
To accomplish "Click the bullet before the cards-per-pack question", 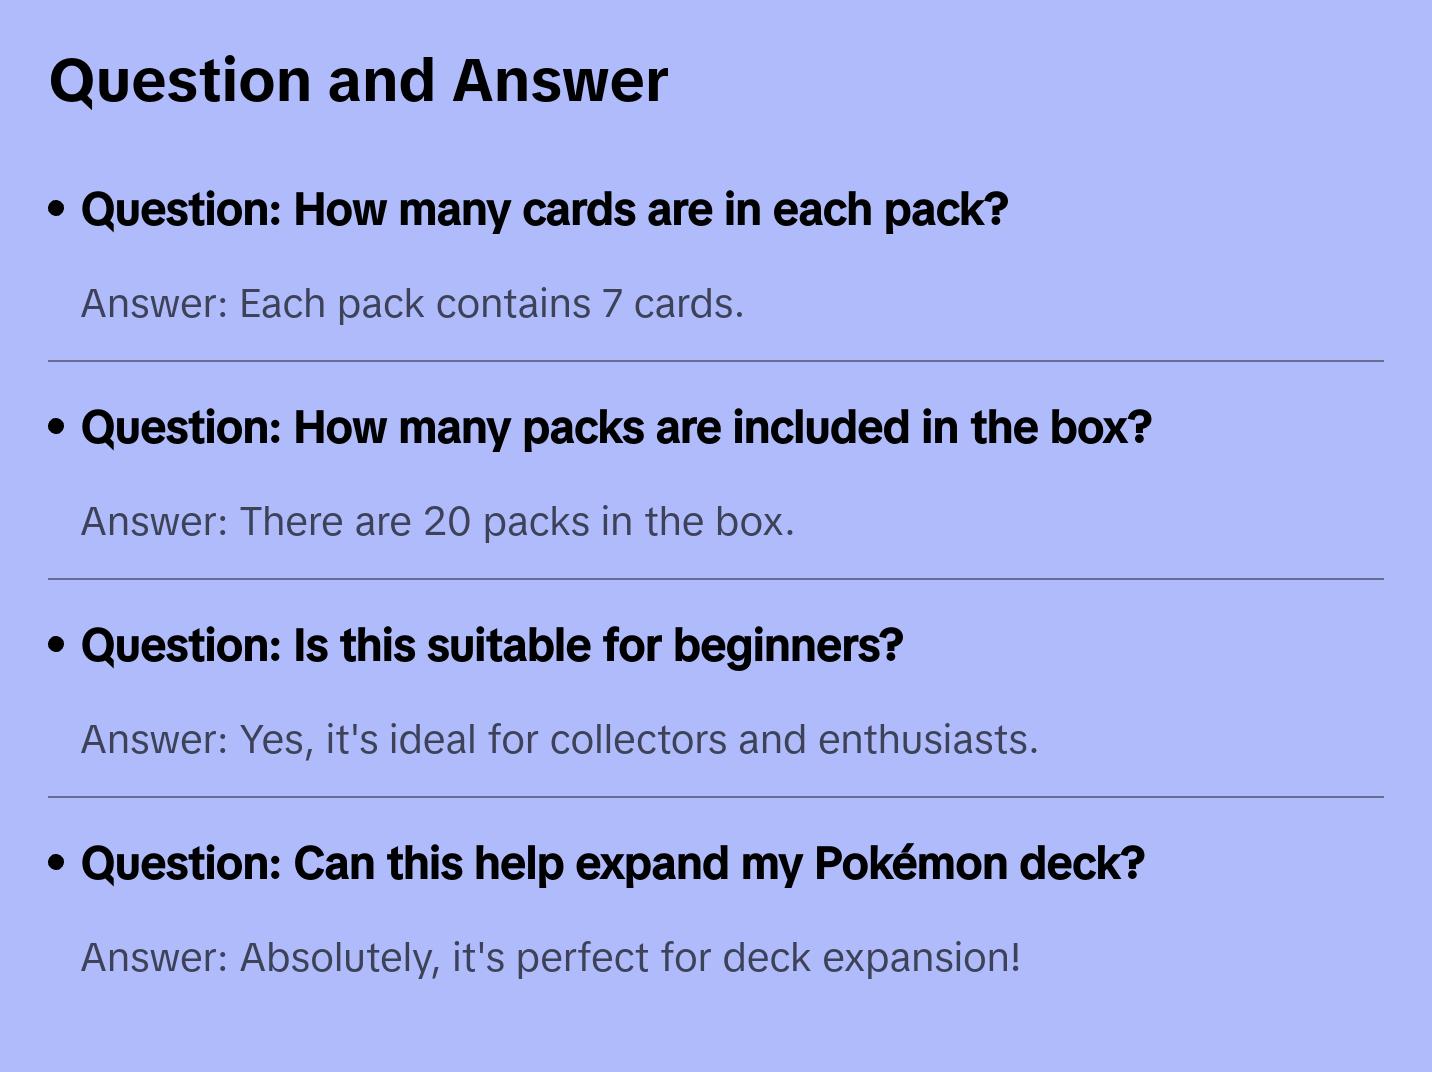I will tap(57, 209).
